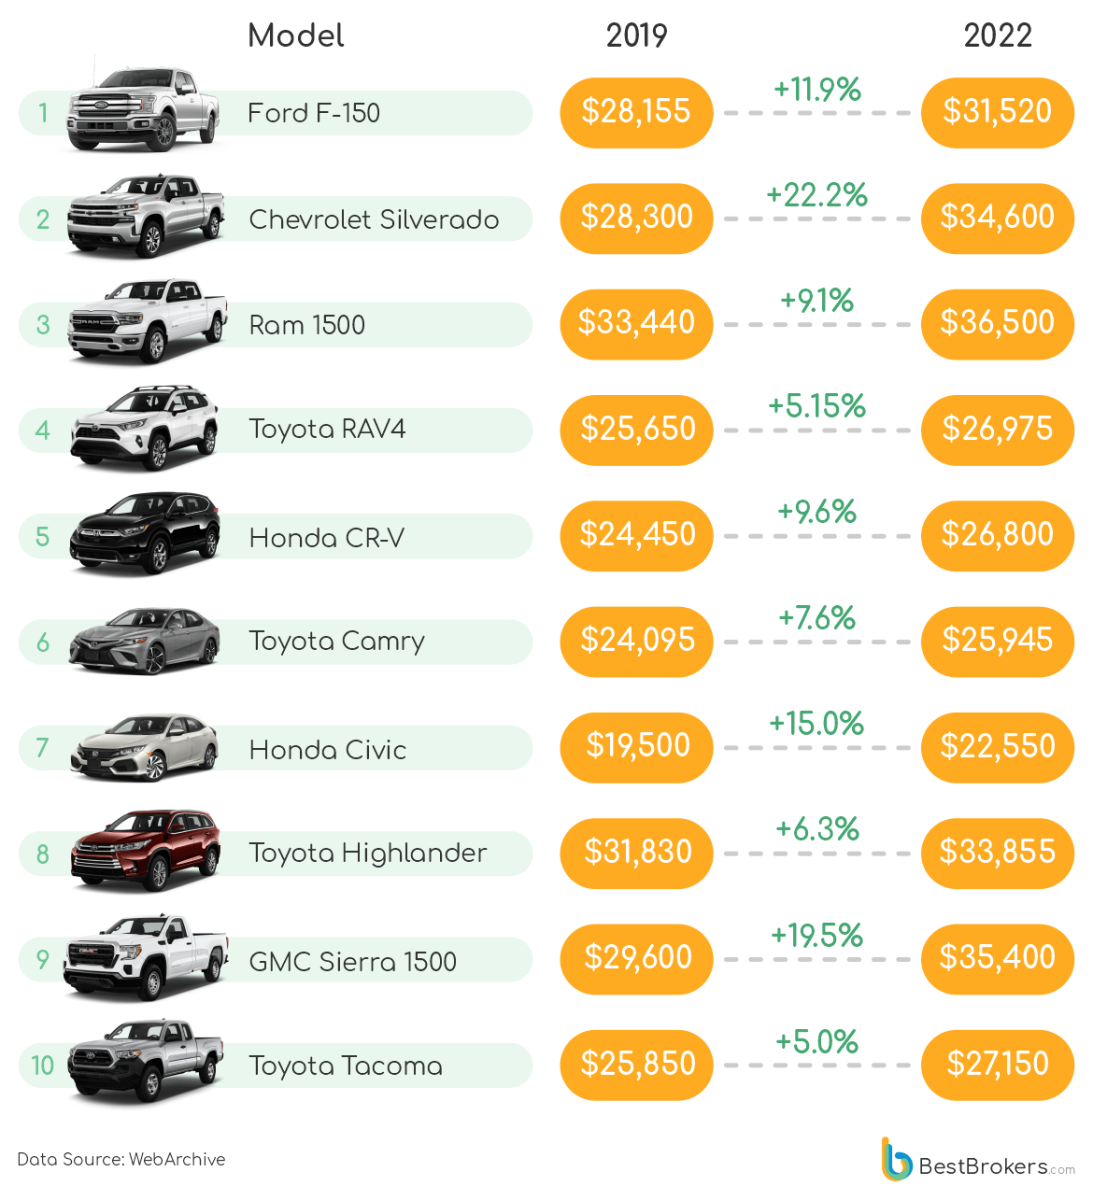The width and height of the screenshot is (1093, 1200).
Task: Click the BestBrokers logo icon
Action: click(x=896, y=1160)
